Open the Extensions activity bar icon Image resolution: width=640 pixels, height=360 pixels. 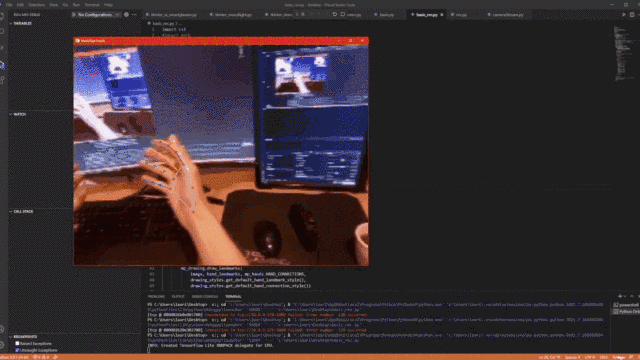coord(2,80)
